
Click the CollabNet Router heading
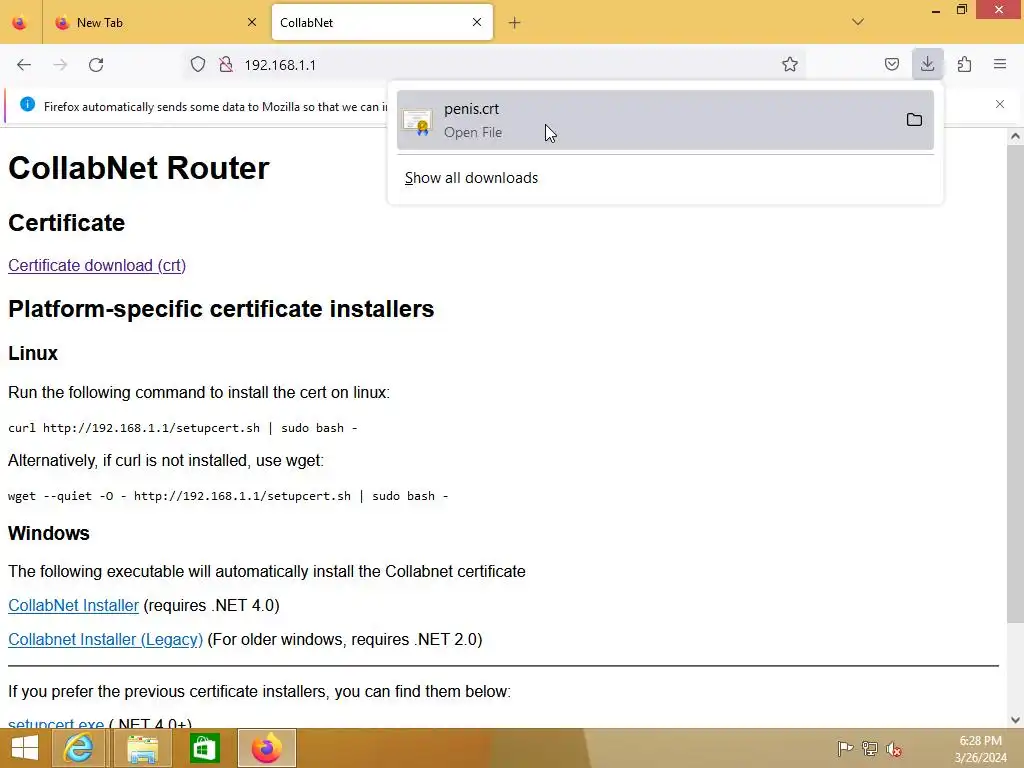click(x=138, y=168)
